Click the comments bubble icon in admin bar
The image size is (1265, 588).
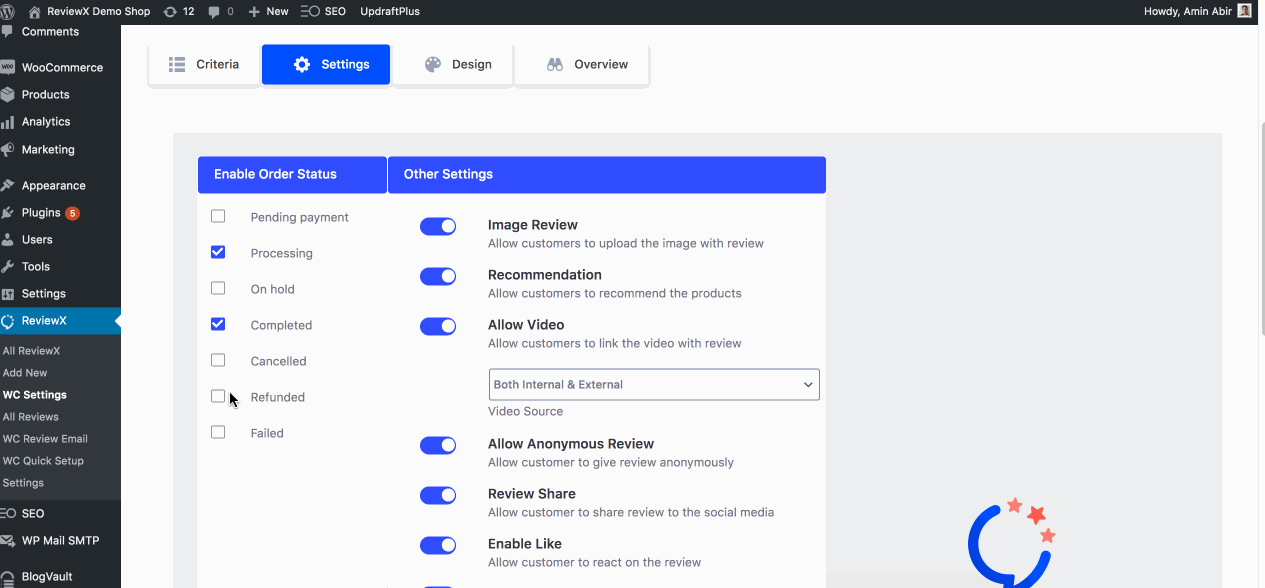coord(214,11)
